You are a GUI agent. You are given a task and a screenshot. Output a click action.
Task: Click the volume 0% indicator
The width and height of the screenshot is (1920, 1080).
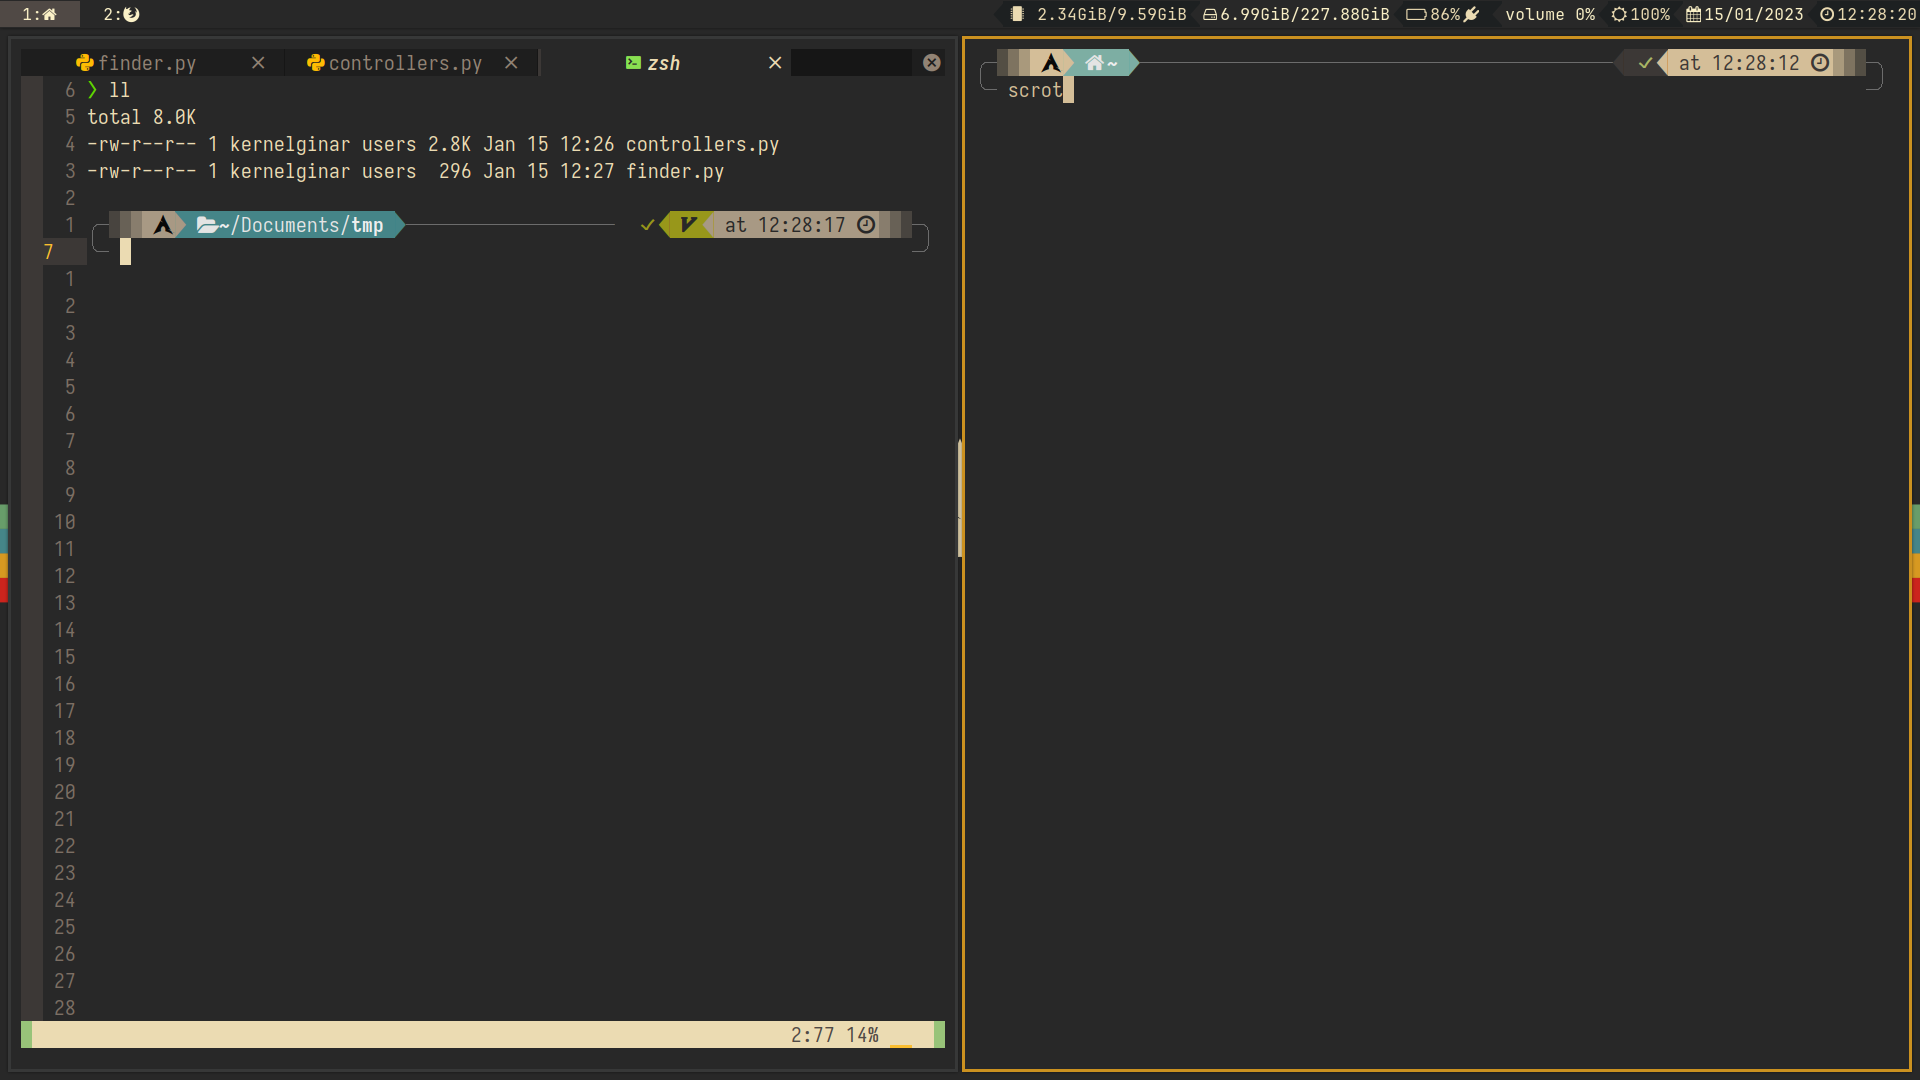(x=1549, y=14)
